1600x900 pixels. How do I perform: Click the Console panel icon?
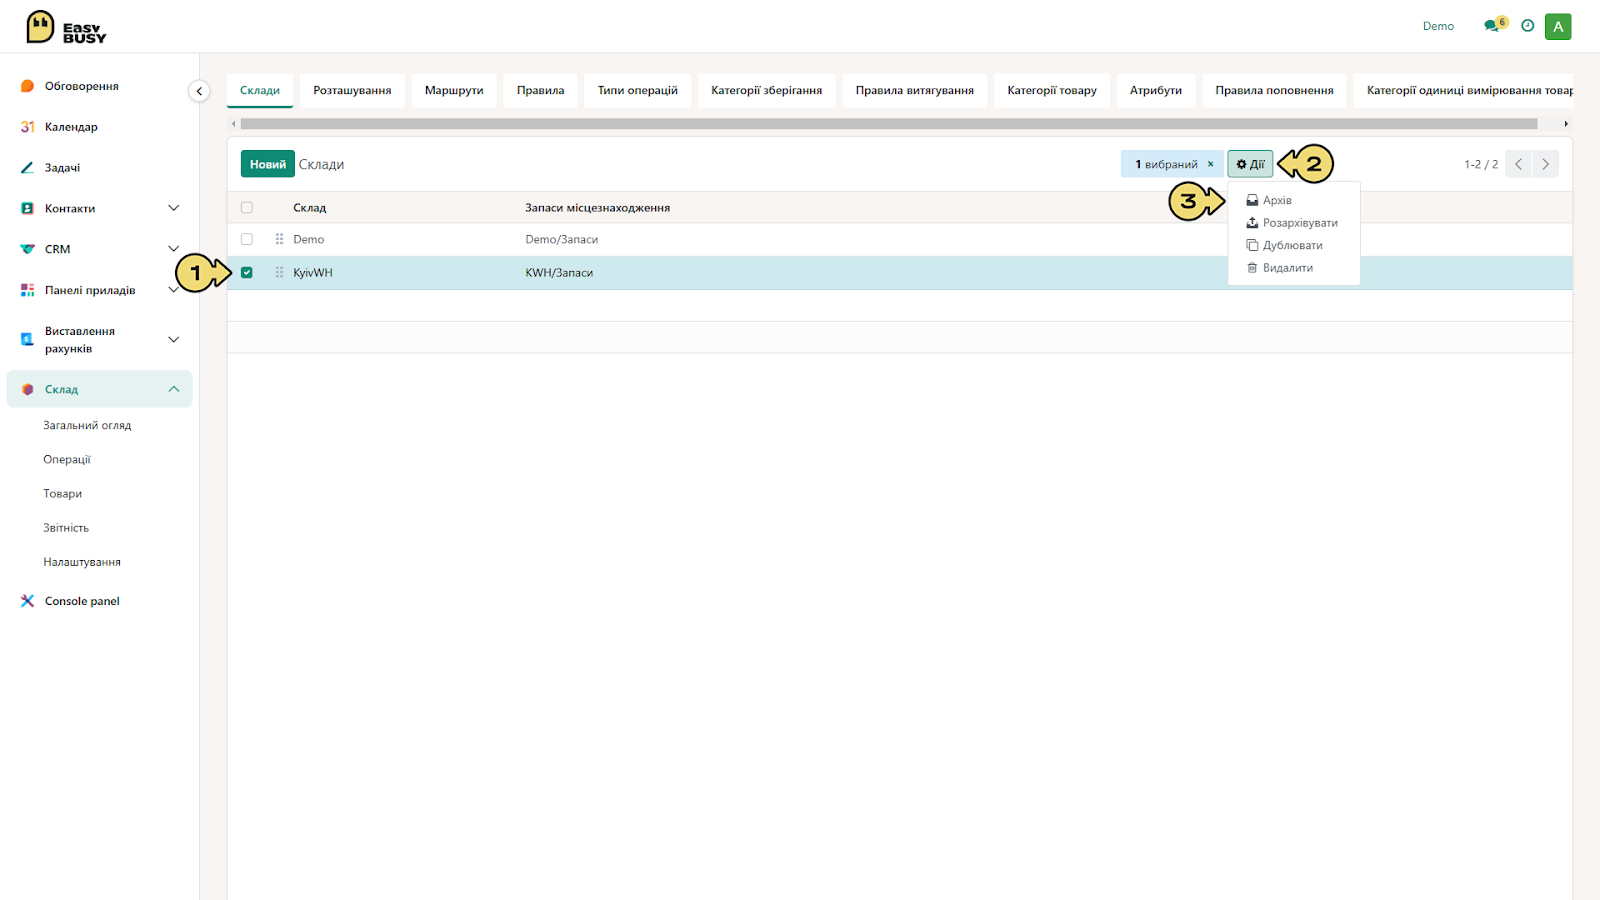coord(27,601)
